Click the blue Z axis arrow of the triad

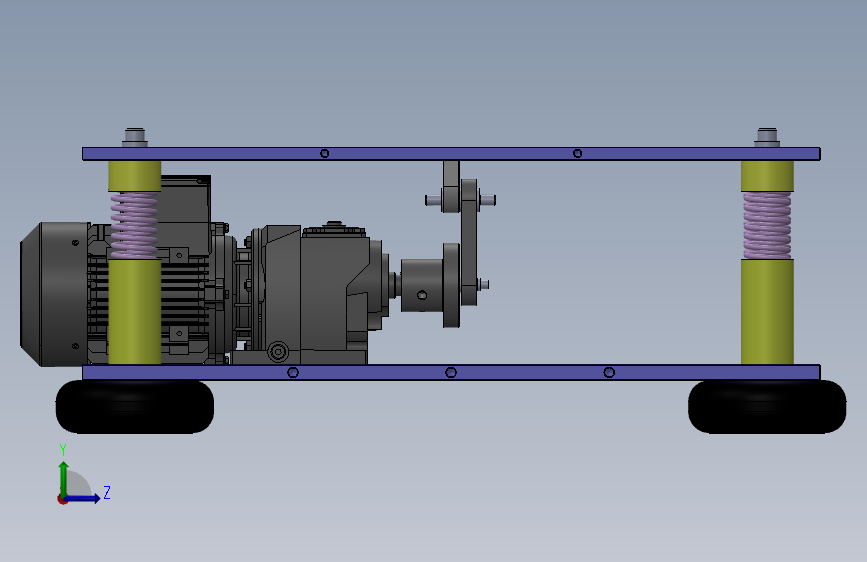[83, 498]
